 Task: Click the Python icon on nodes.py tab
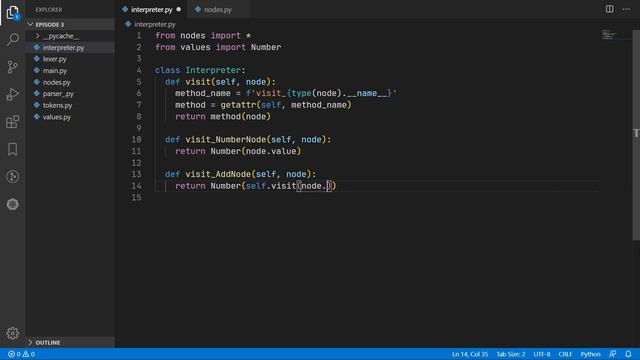click(x=198, y=9)
